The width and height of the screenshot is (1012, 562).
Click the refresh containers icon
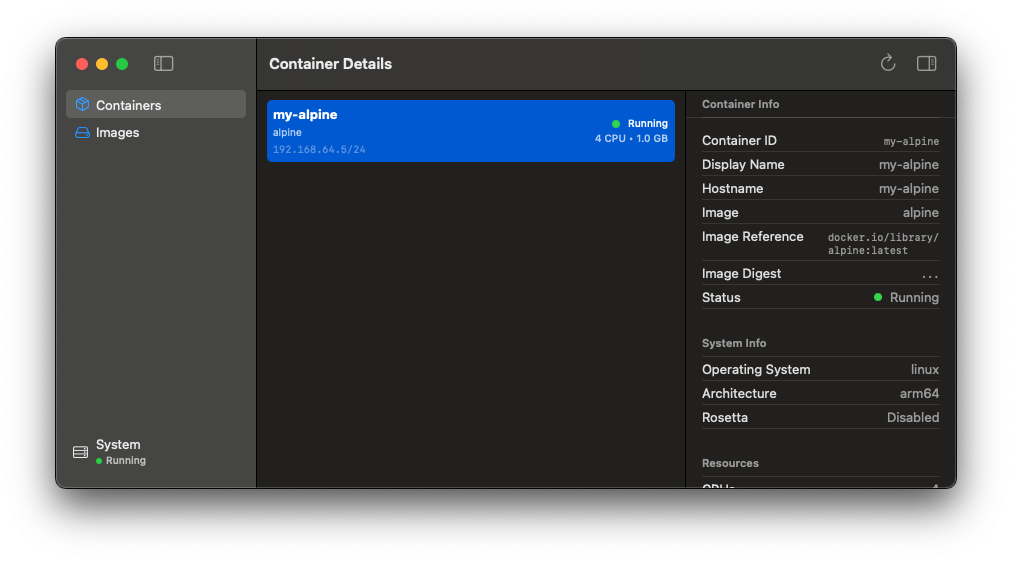click(887, 64)
